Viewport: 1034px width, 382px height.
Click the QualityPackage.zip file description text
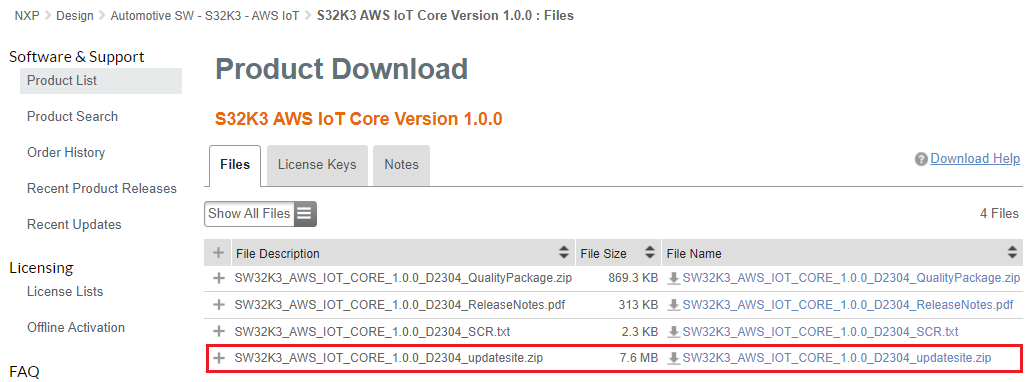403,278
